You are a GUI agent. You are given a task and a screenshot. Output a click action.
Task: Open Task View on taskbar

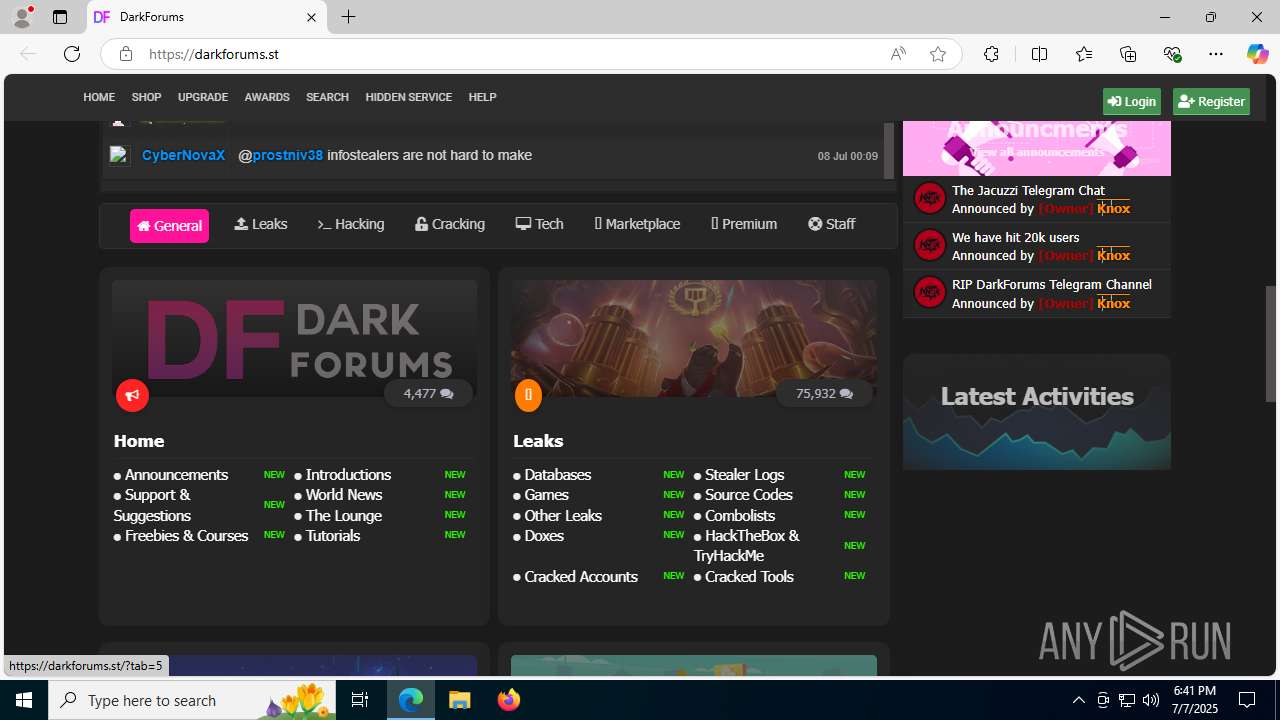360,700
